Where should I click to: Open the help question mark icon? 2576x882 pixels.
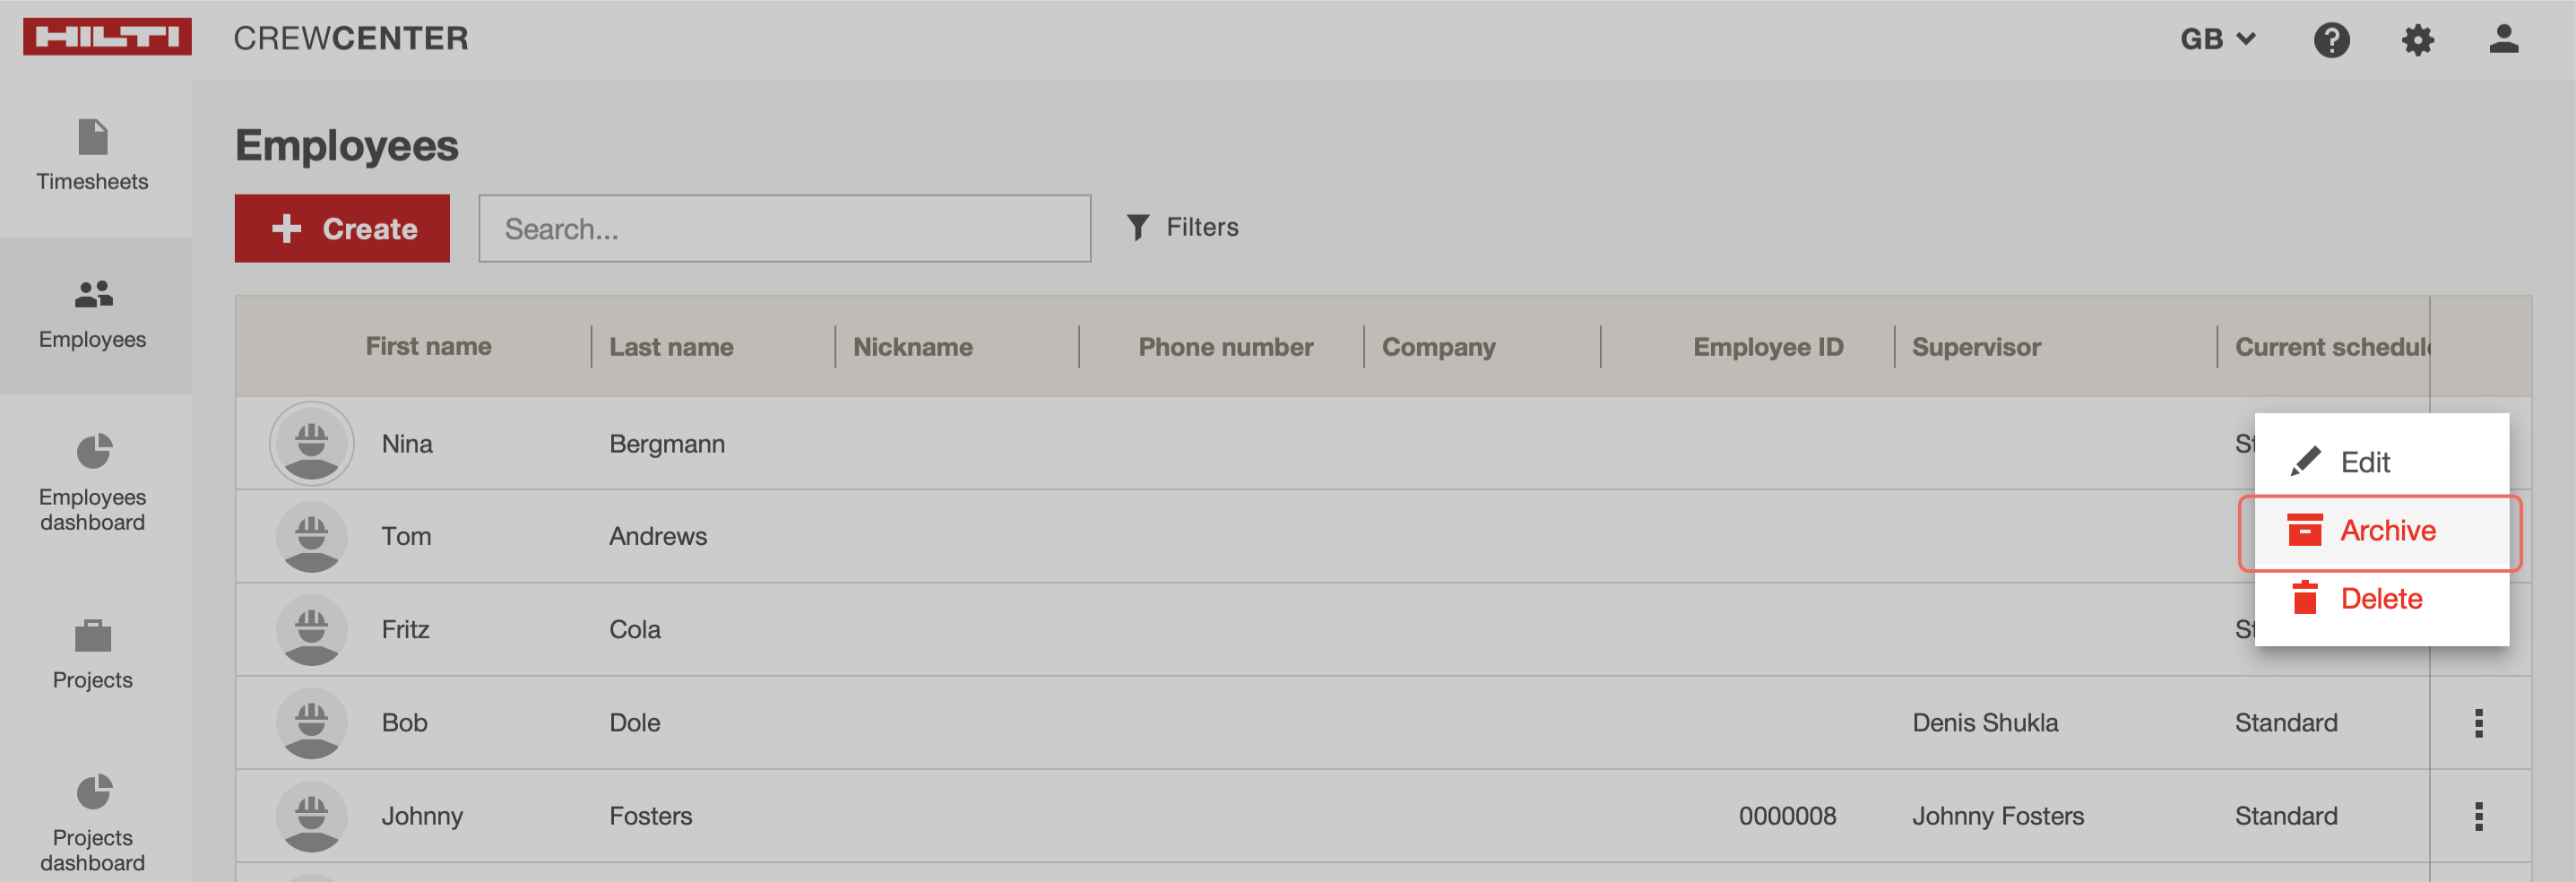(x=2331, y=40)
